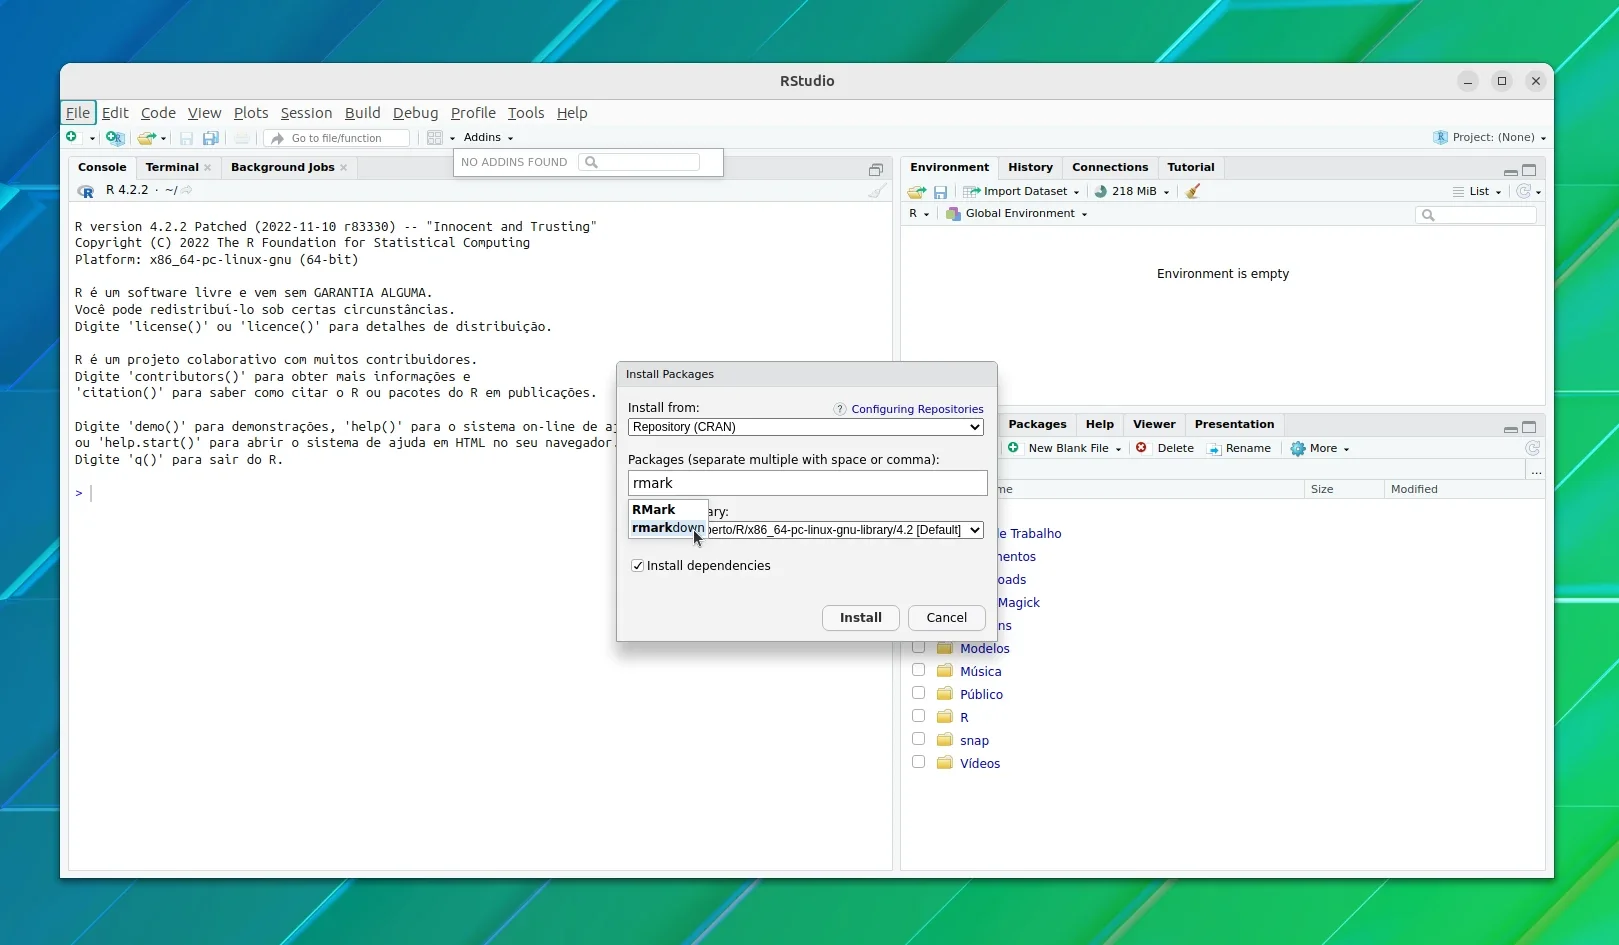Maximize the Console pane
This screenshot has height=945, width=1619.
pos(876,169)
